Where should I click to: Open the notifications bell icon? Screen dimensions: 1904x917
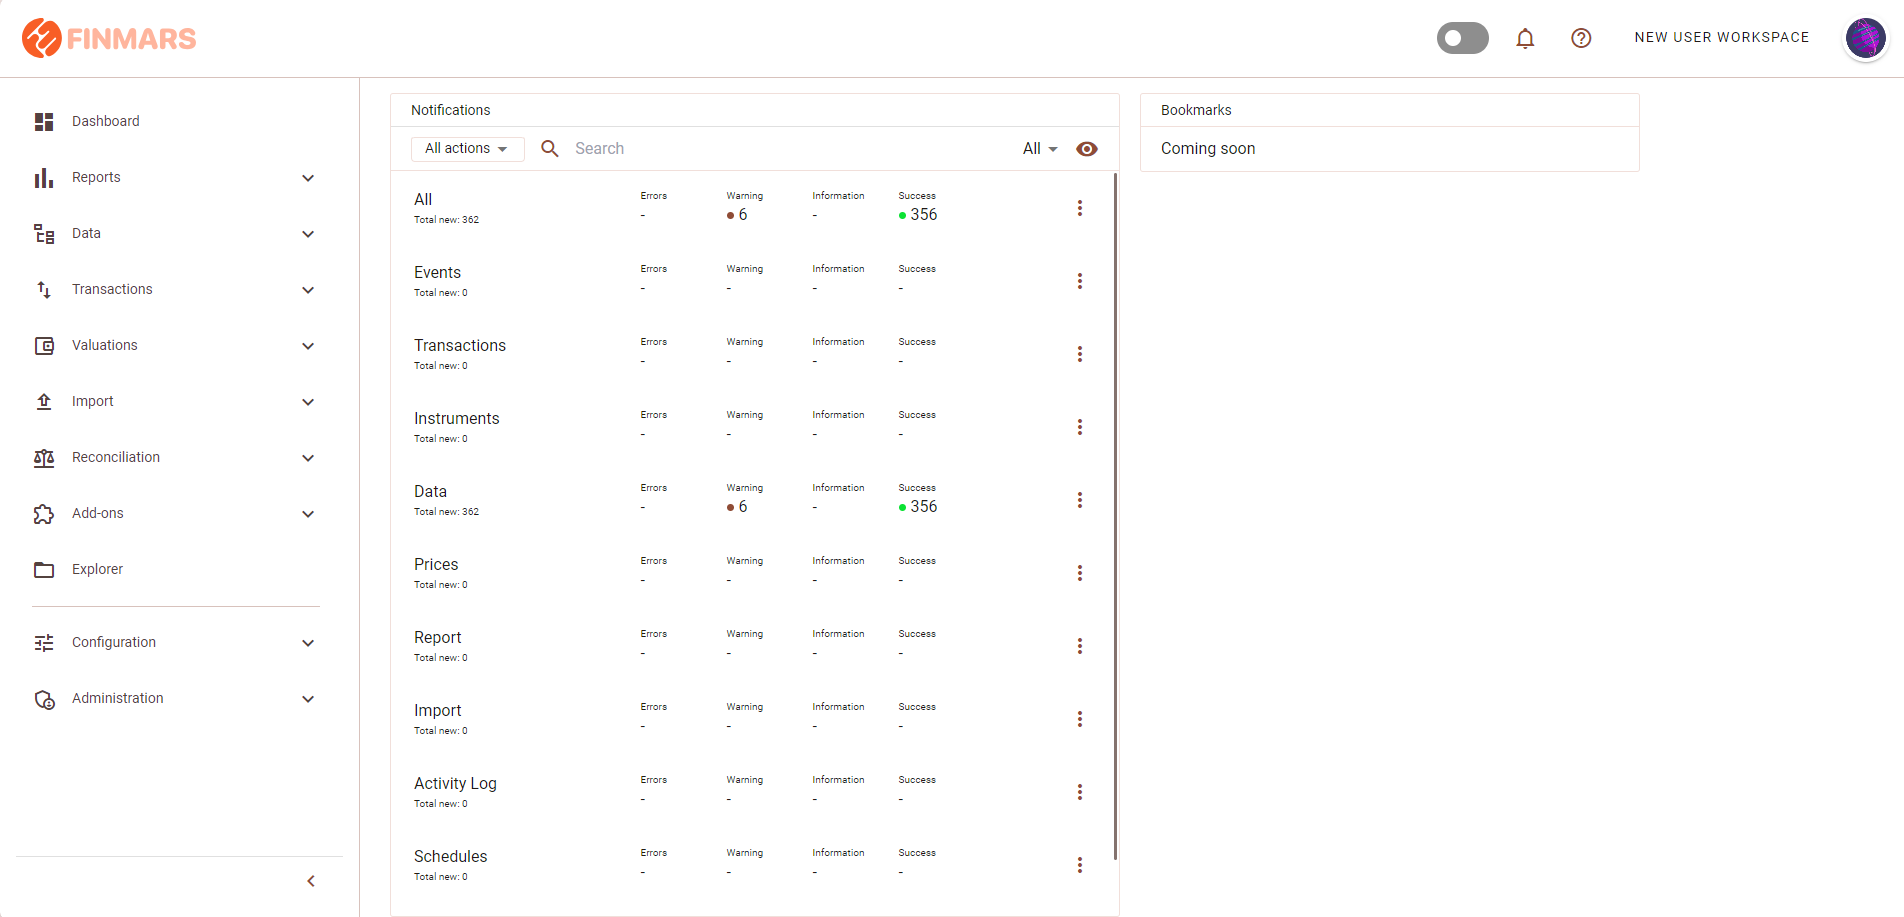click(1525, 38)
